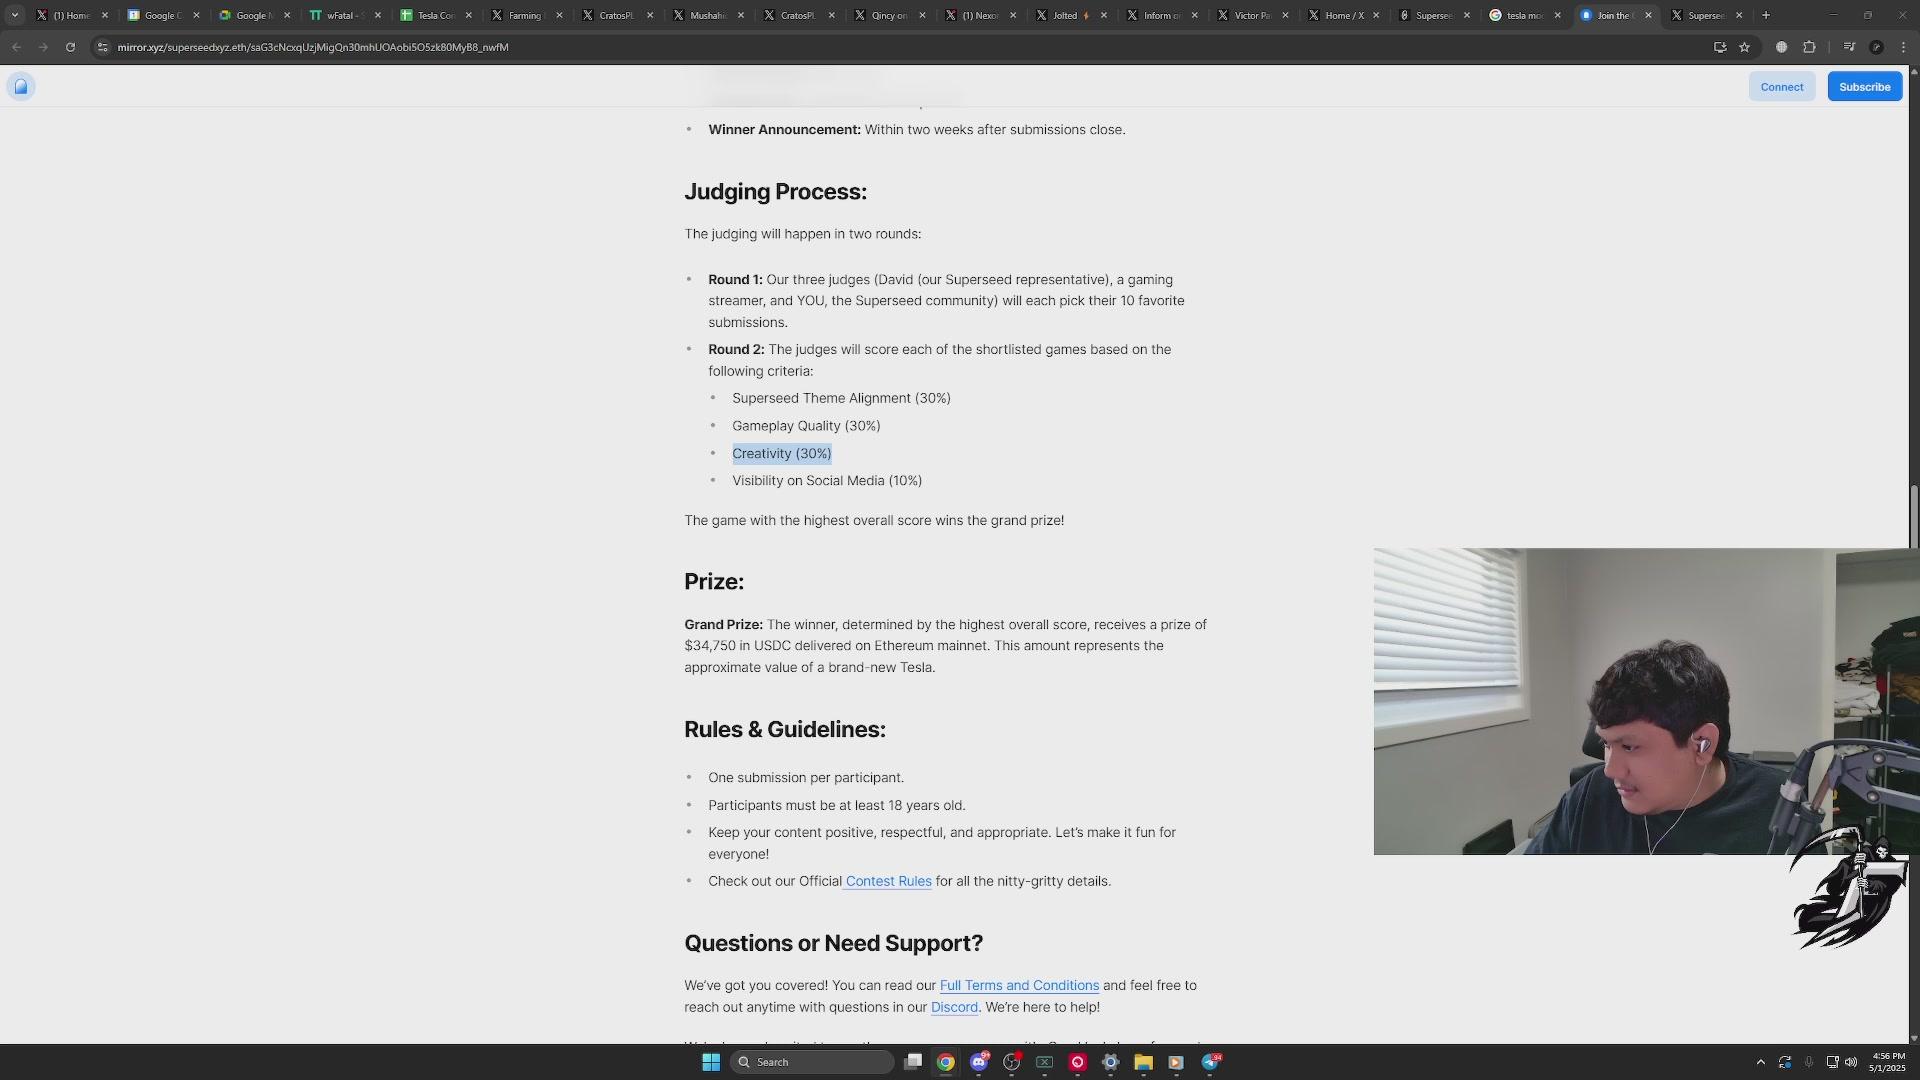
Task: Click the site information icon beside the URL
Action: coord(102,47)
